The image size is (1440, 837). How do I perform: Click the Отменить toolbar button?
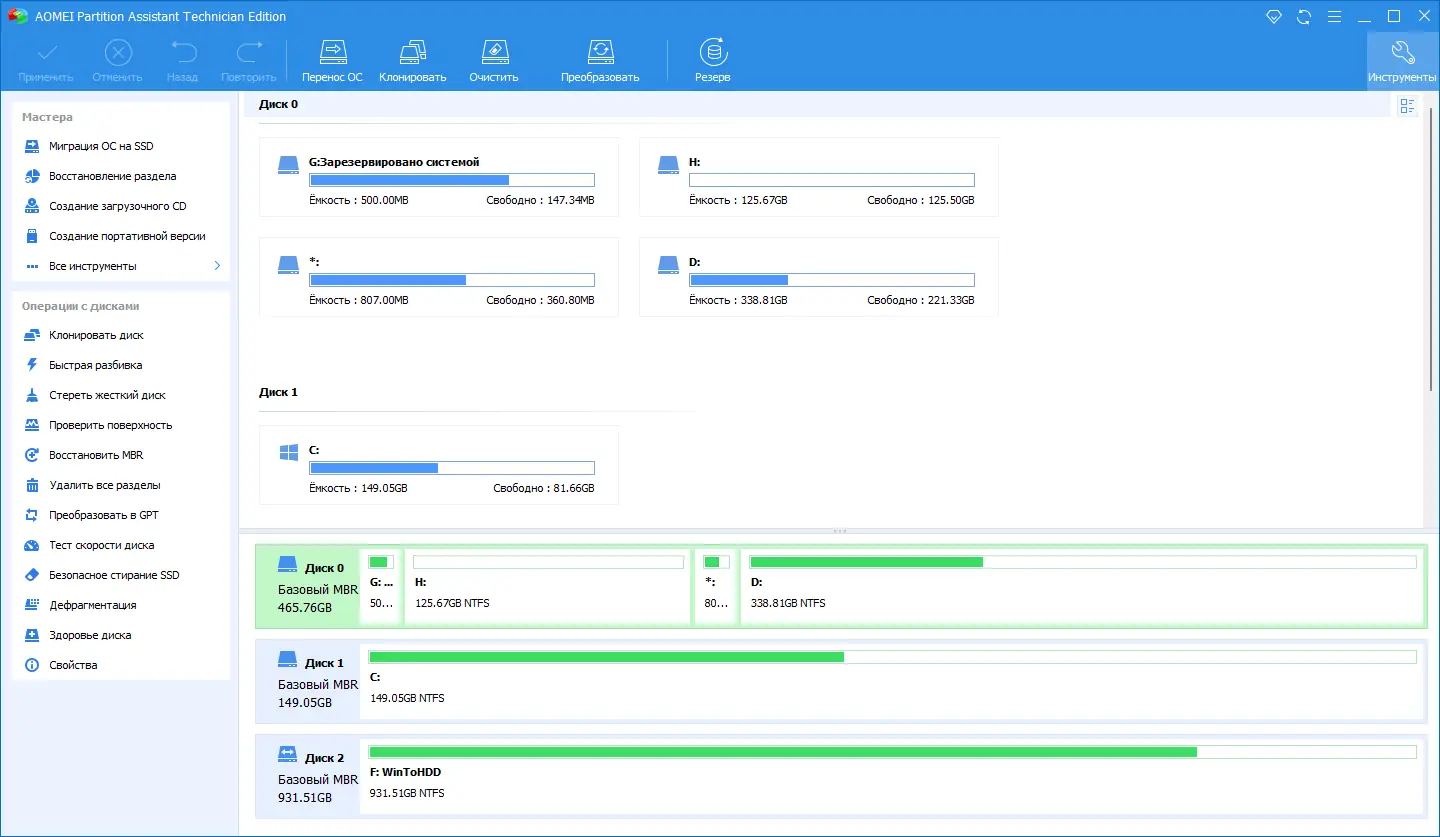[x=118, y=61]
